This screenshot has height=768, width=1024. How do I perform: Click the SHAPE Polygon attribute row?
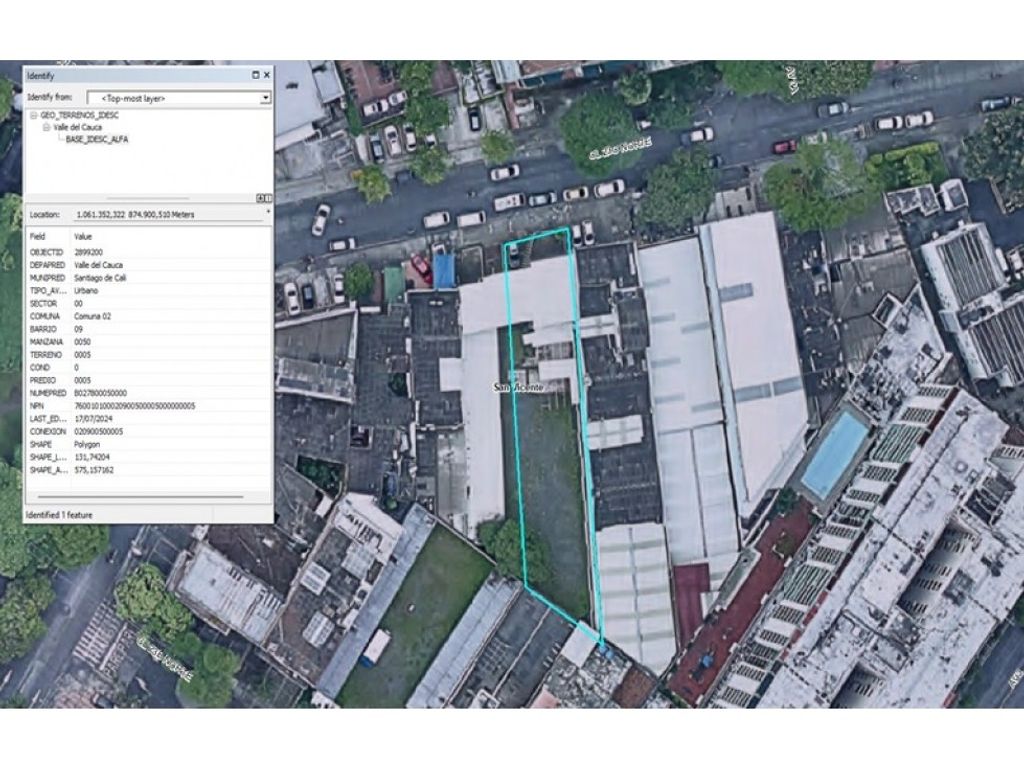[x=100, y=444]
